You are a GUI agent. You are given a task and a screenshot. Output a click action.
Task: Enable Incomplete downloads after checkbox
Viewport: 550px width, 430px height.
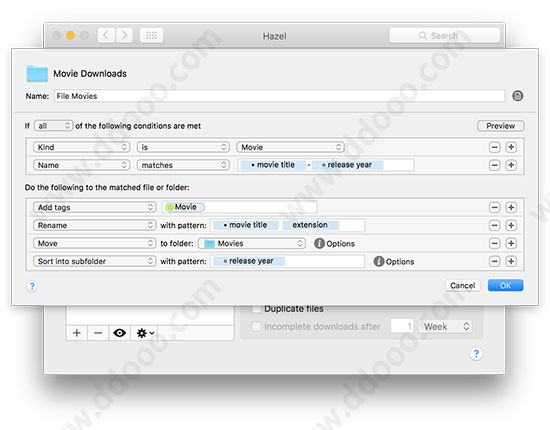click(256, 327)
